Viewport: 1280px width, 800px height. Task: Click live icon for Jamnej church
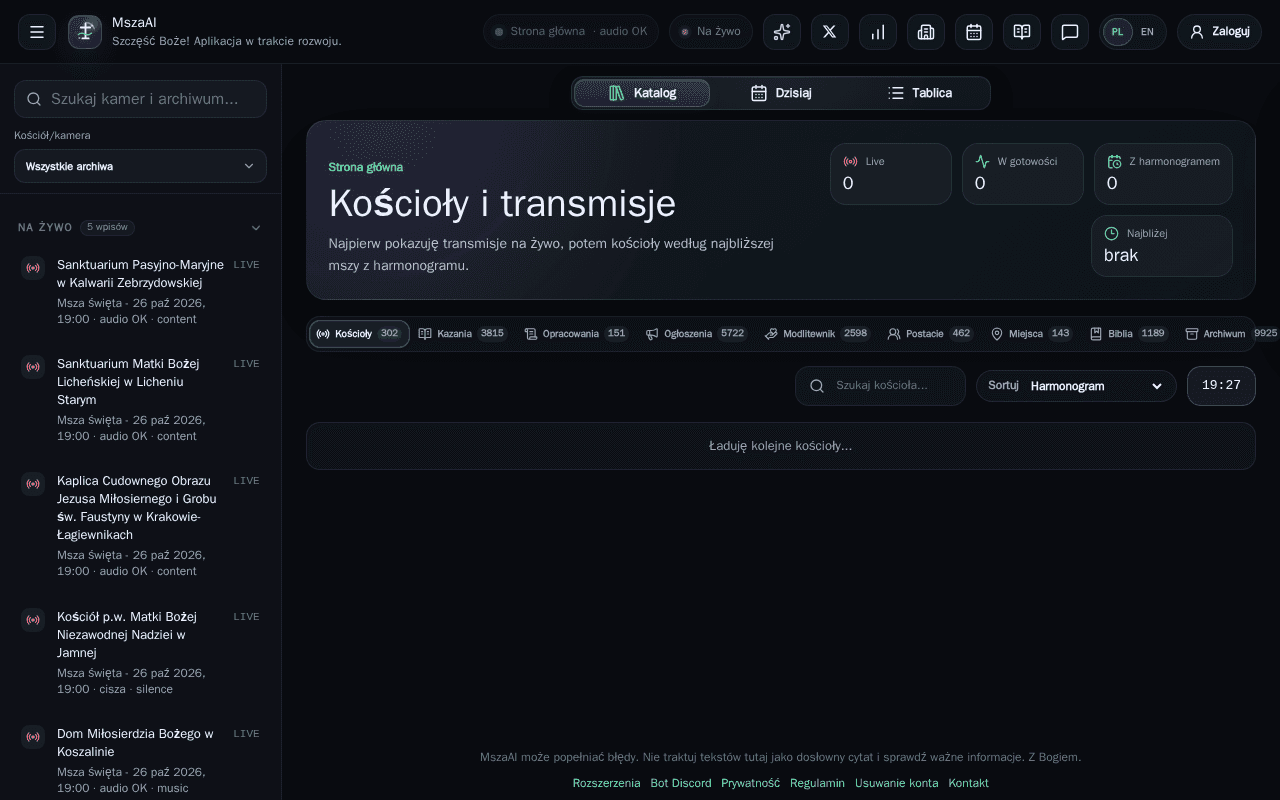[33, 620]
